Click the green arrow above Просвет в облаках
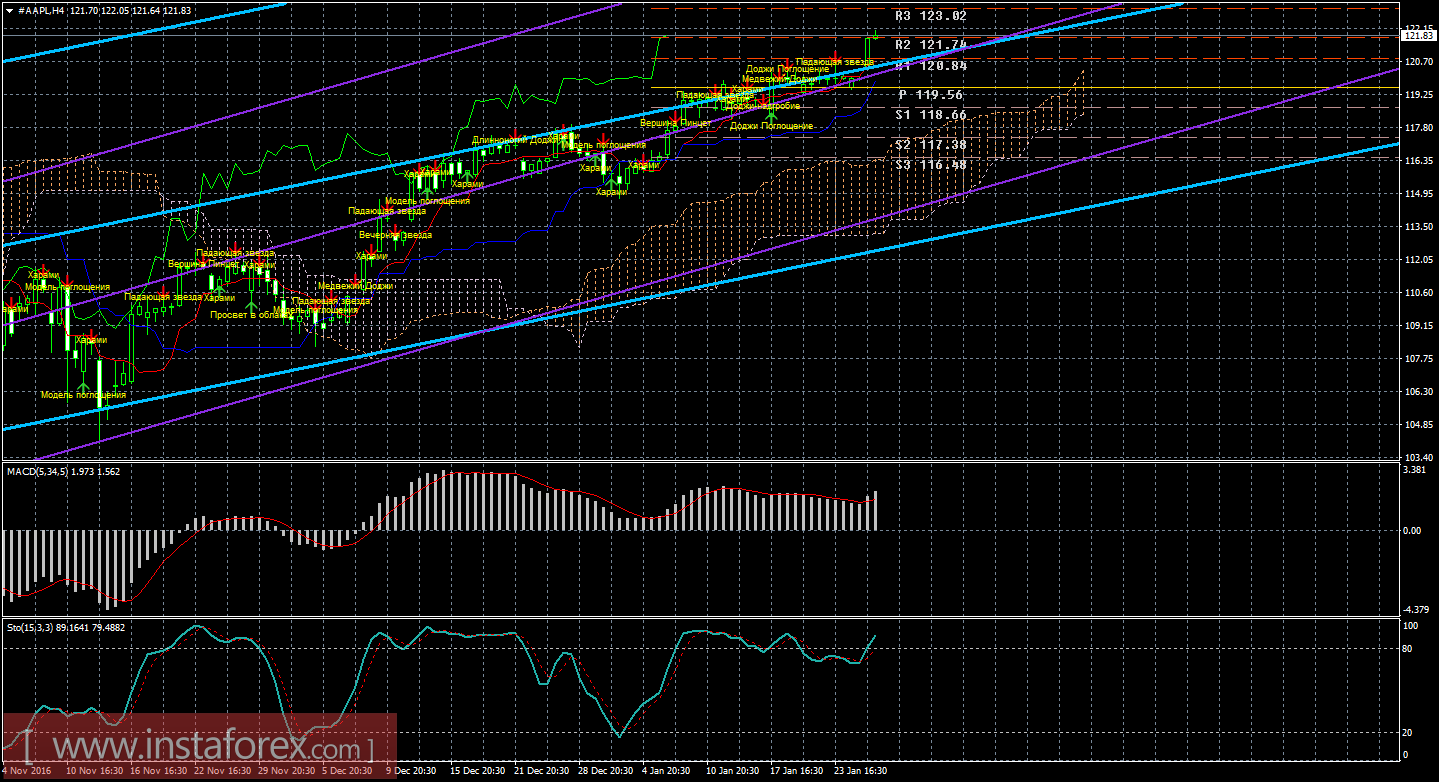This screenshot has width=1439, height=782. tap(251, 305)
